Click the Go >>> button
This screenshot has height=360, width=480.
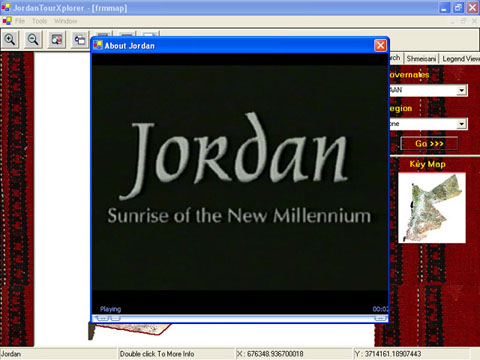tap(429, 144)
